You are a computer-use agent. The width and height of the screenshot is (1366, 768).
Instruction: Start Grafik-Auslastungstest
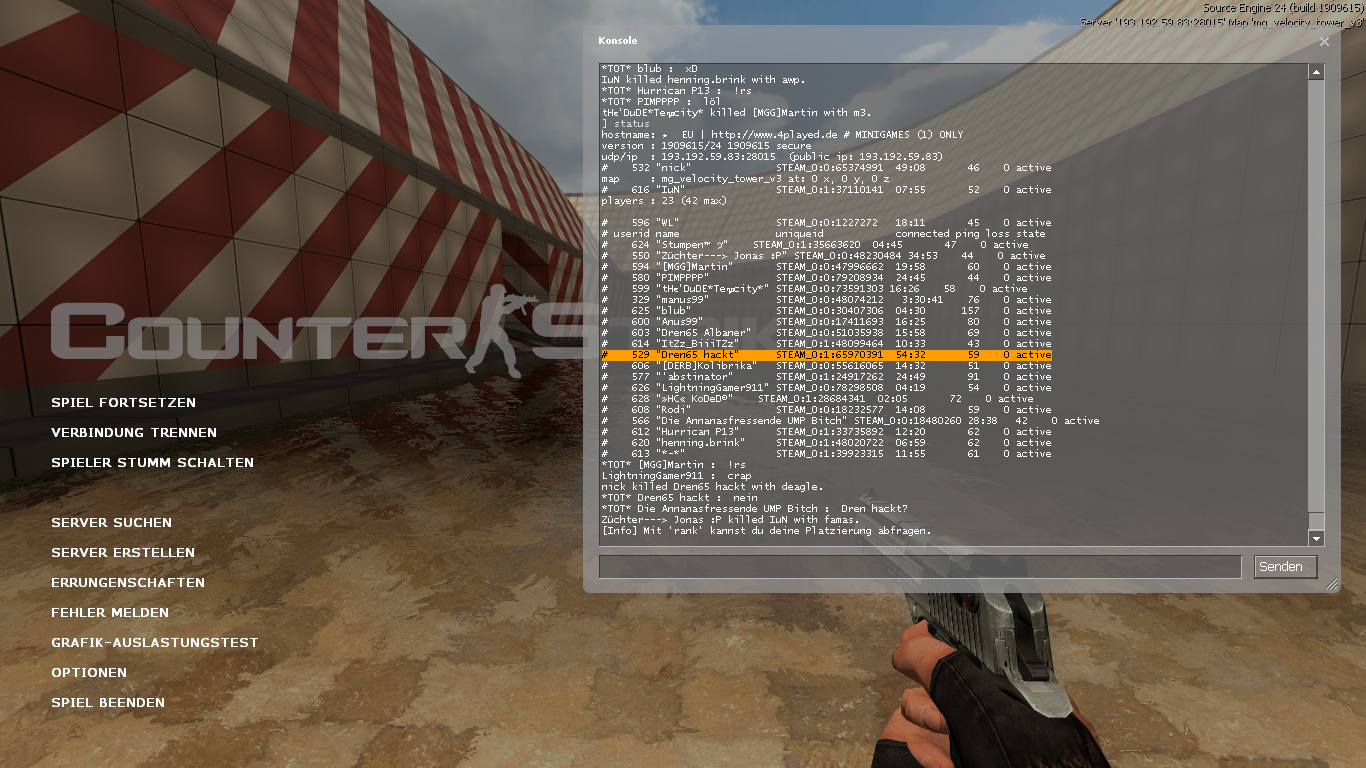click(x=155, y=643)
